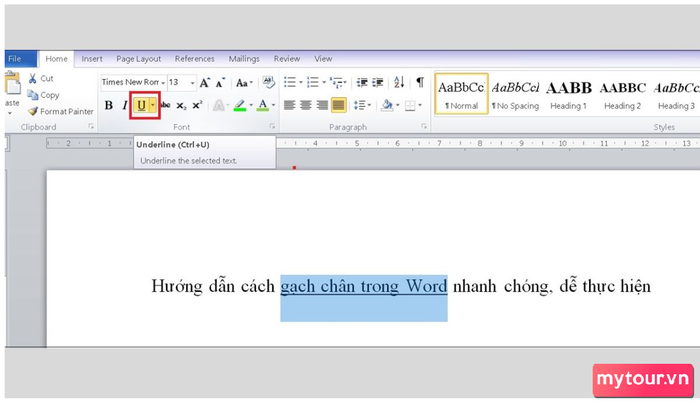The width and height of the screenshot is (700, 405).
Task: Apply the Text Effects icon
Action: (219, 105)
